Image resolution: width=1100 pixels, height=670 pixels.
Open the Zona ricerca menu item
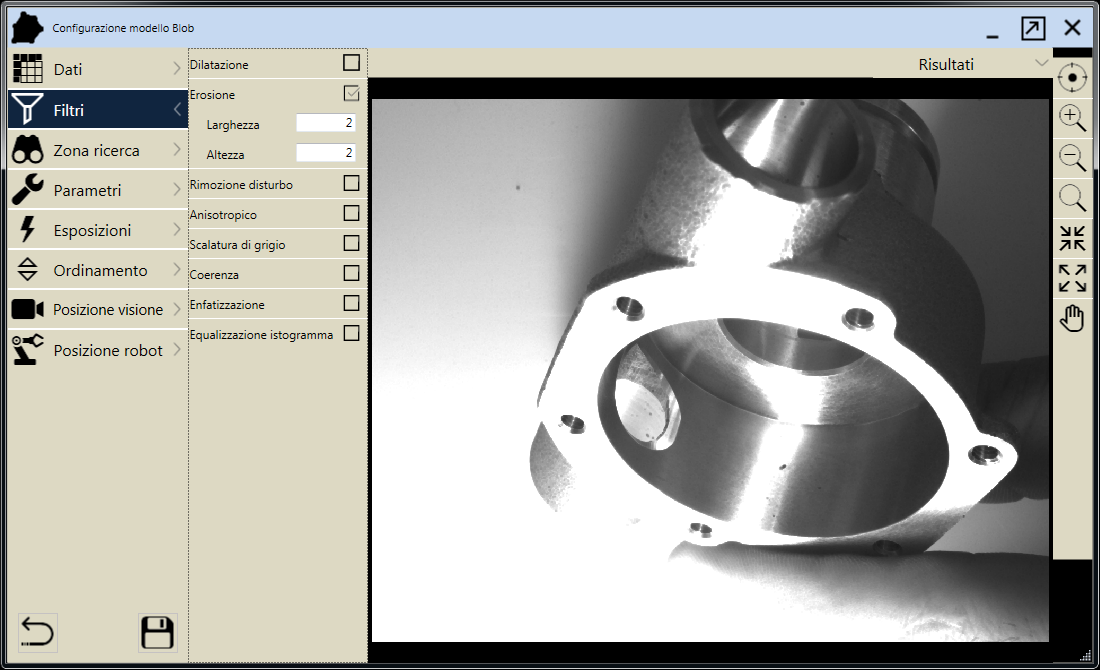(98, 149)
